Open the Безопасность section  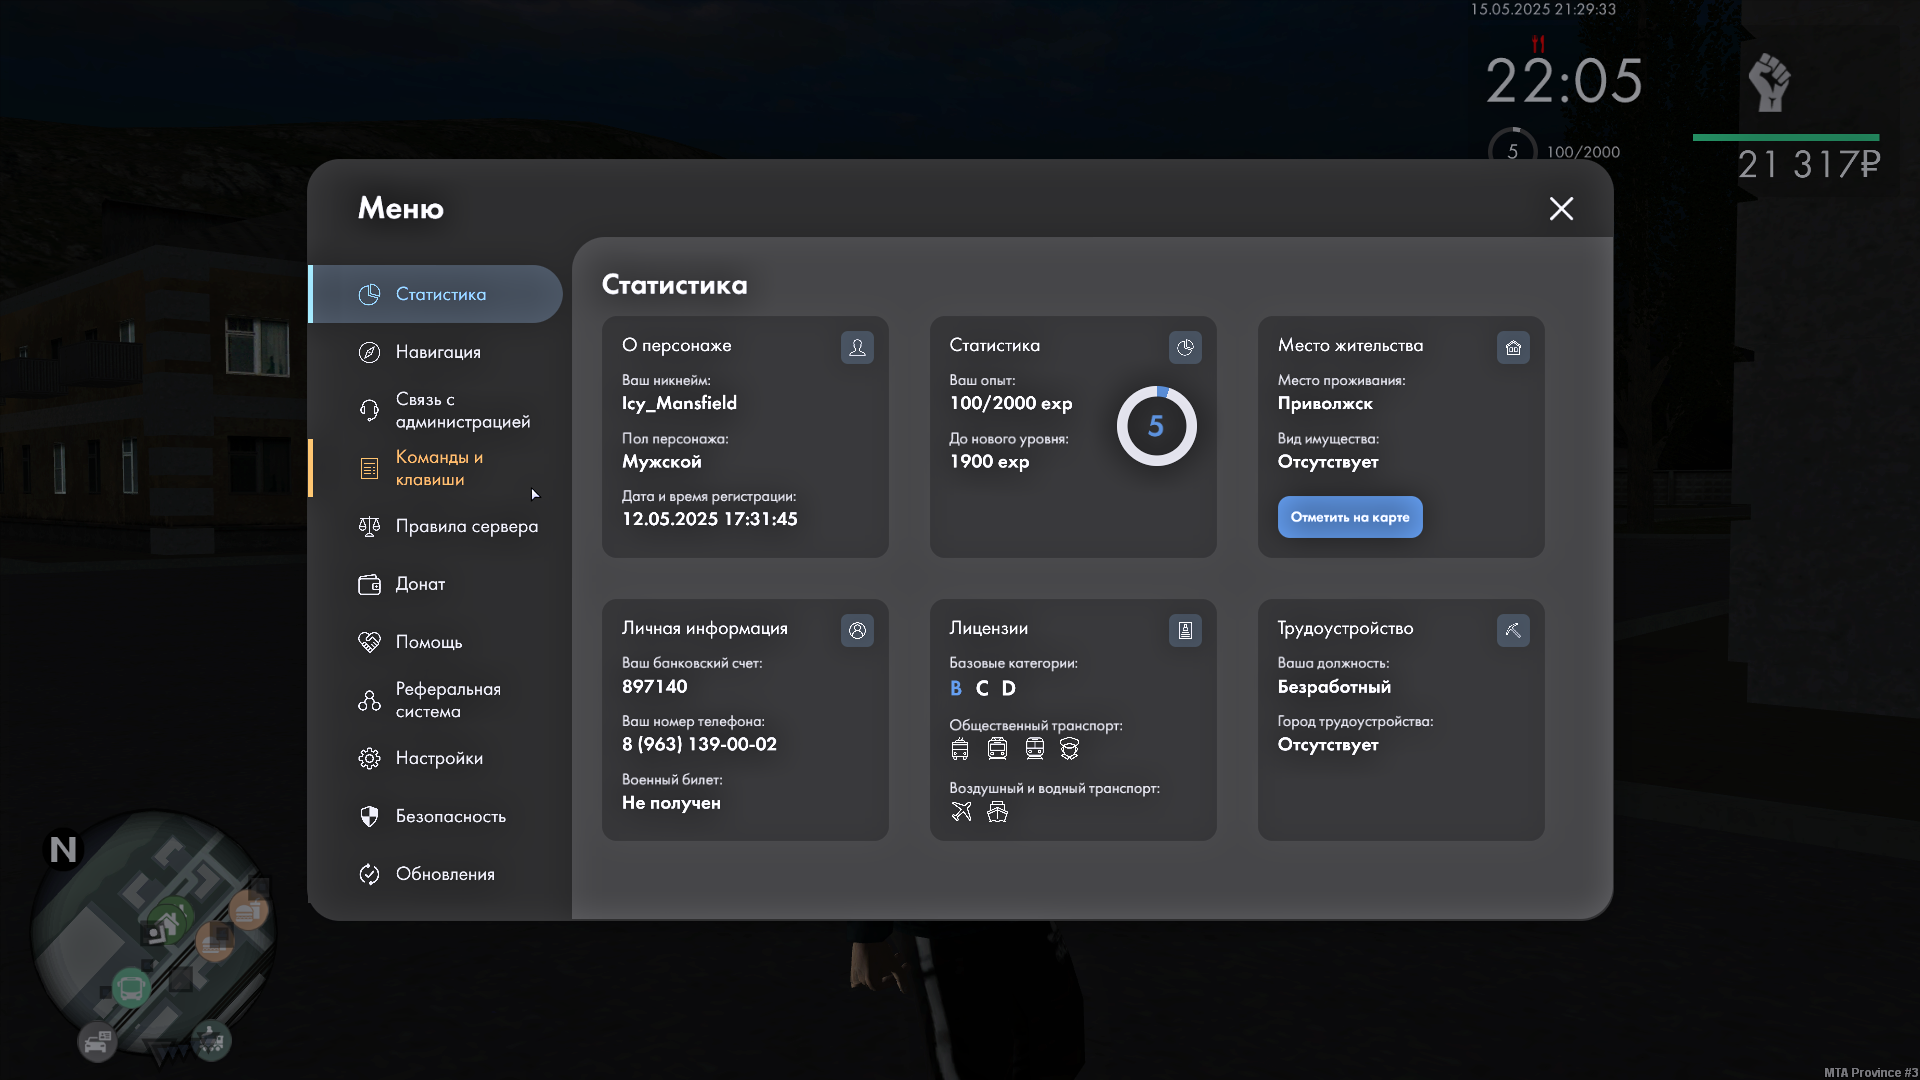click(x=436, y=816)
